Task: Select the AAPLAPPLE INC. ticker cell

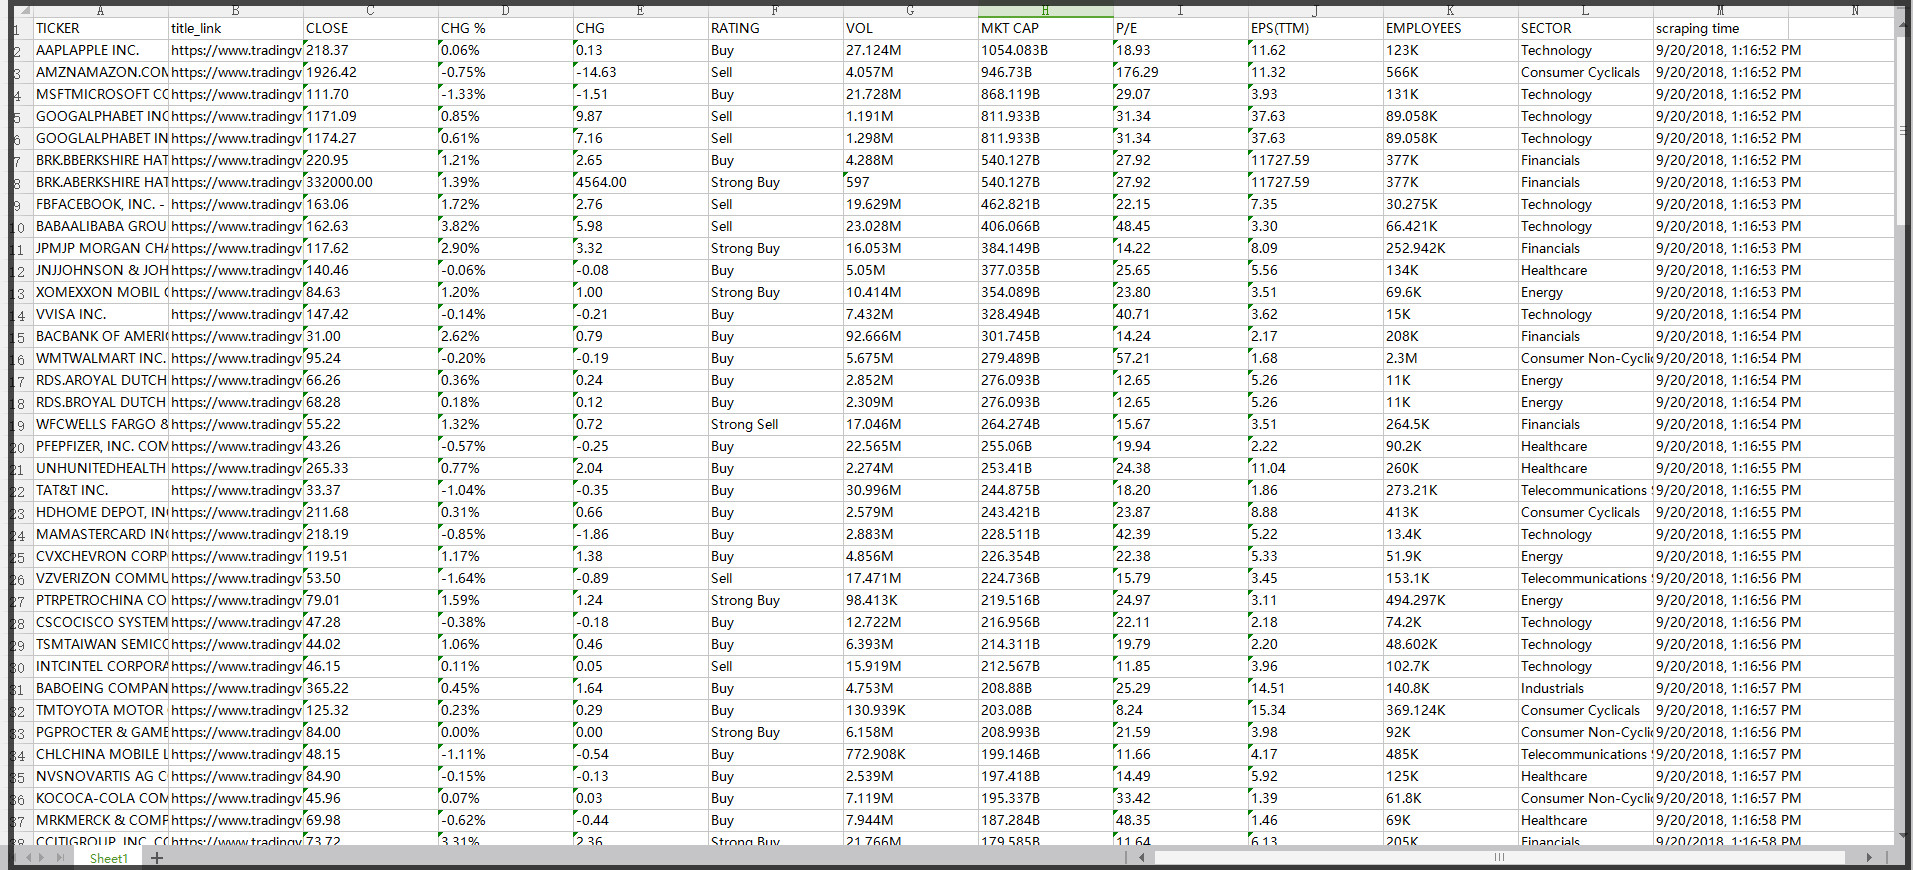Action: pos(100,50)
